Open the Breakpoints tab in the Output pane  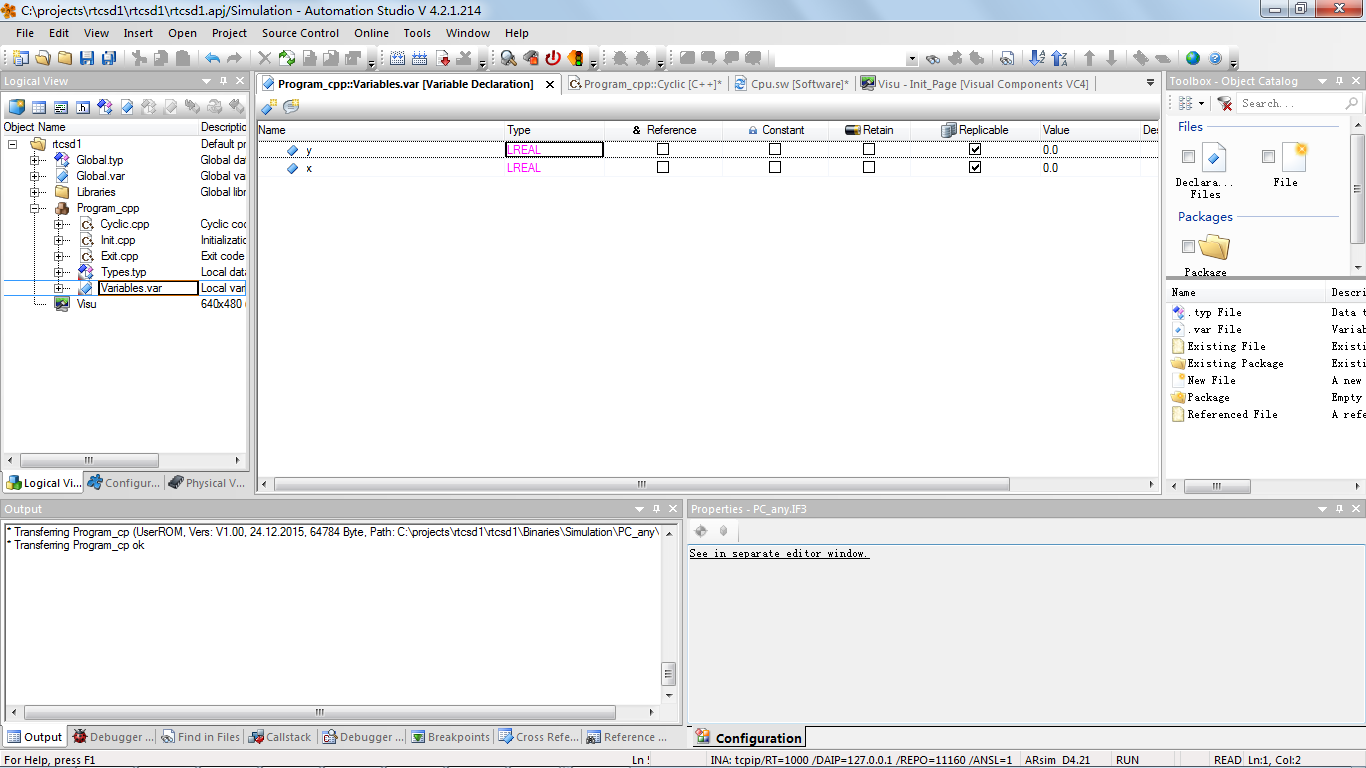[450, 737]
